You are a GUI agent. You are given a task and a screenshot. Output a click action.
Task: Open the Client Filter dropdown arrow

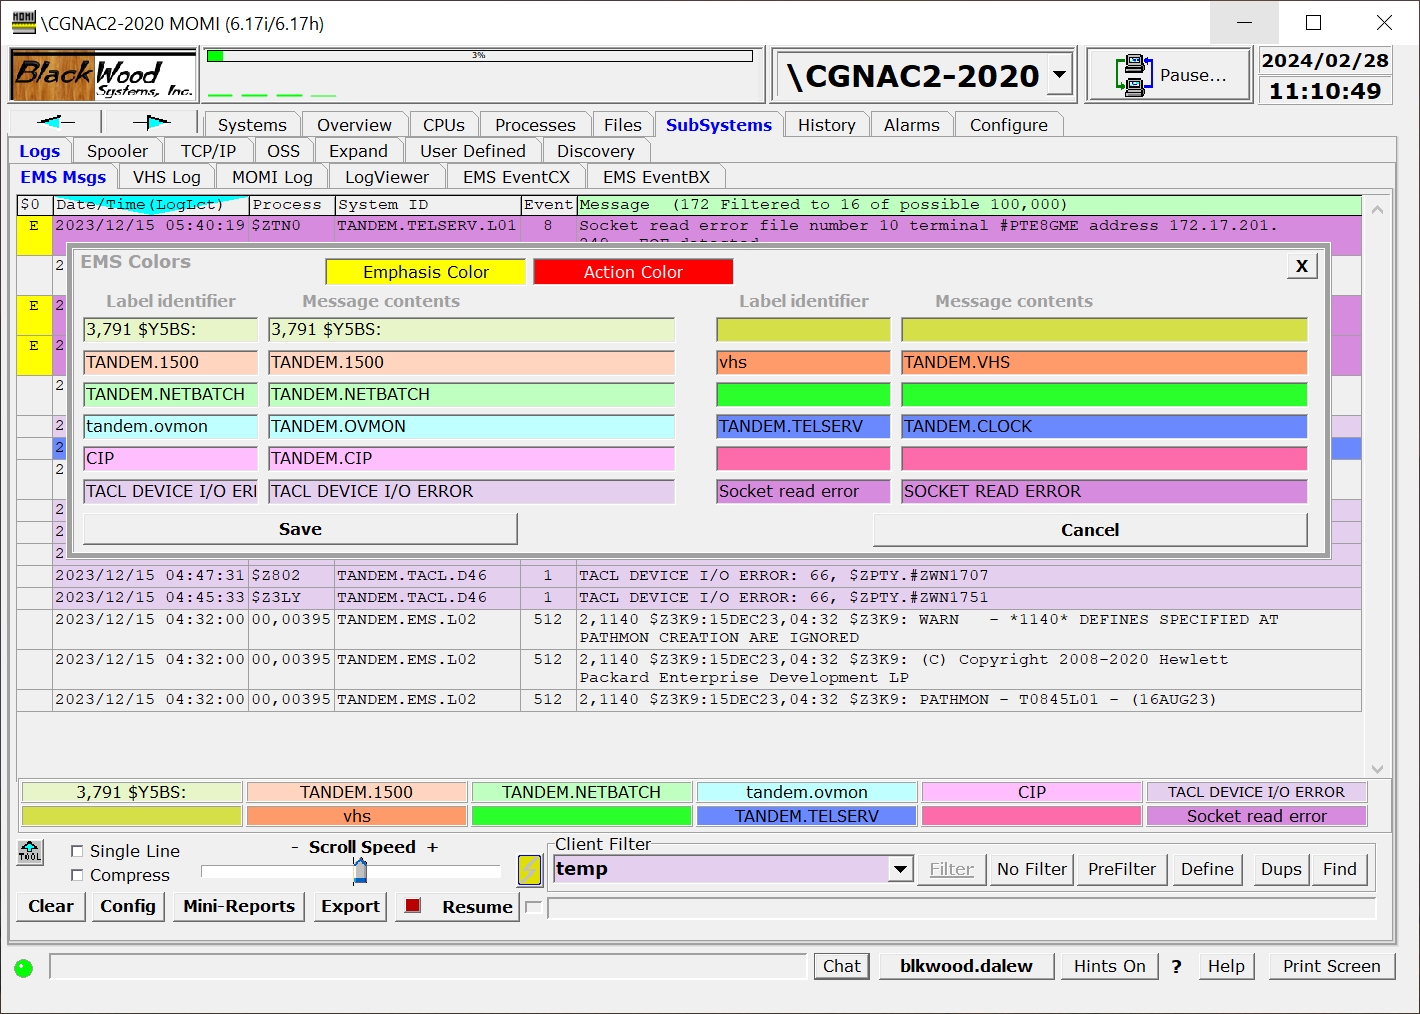pyautogui.click(x=900, y=869)
